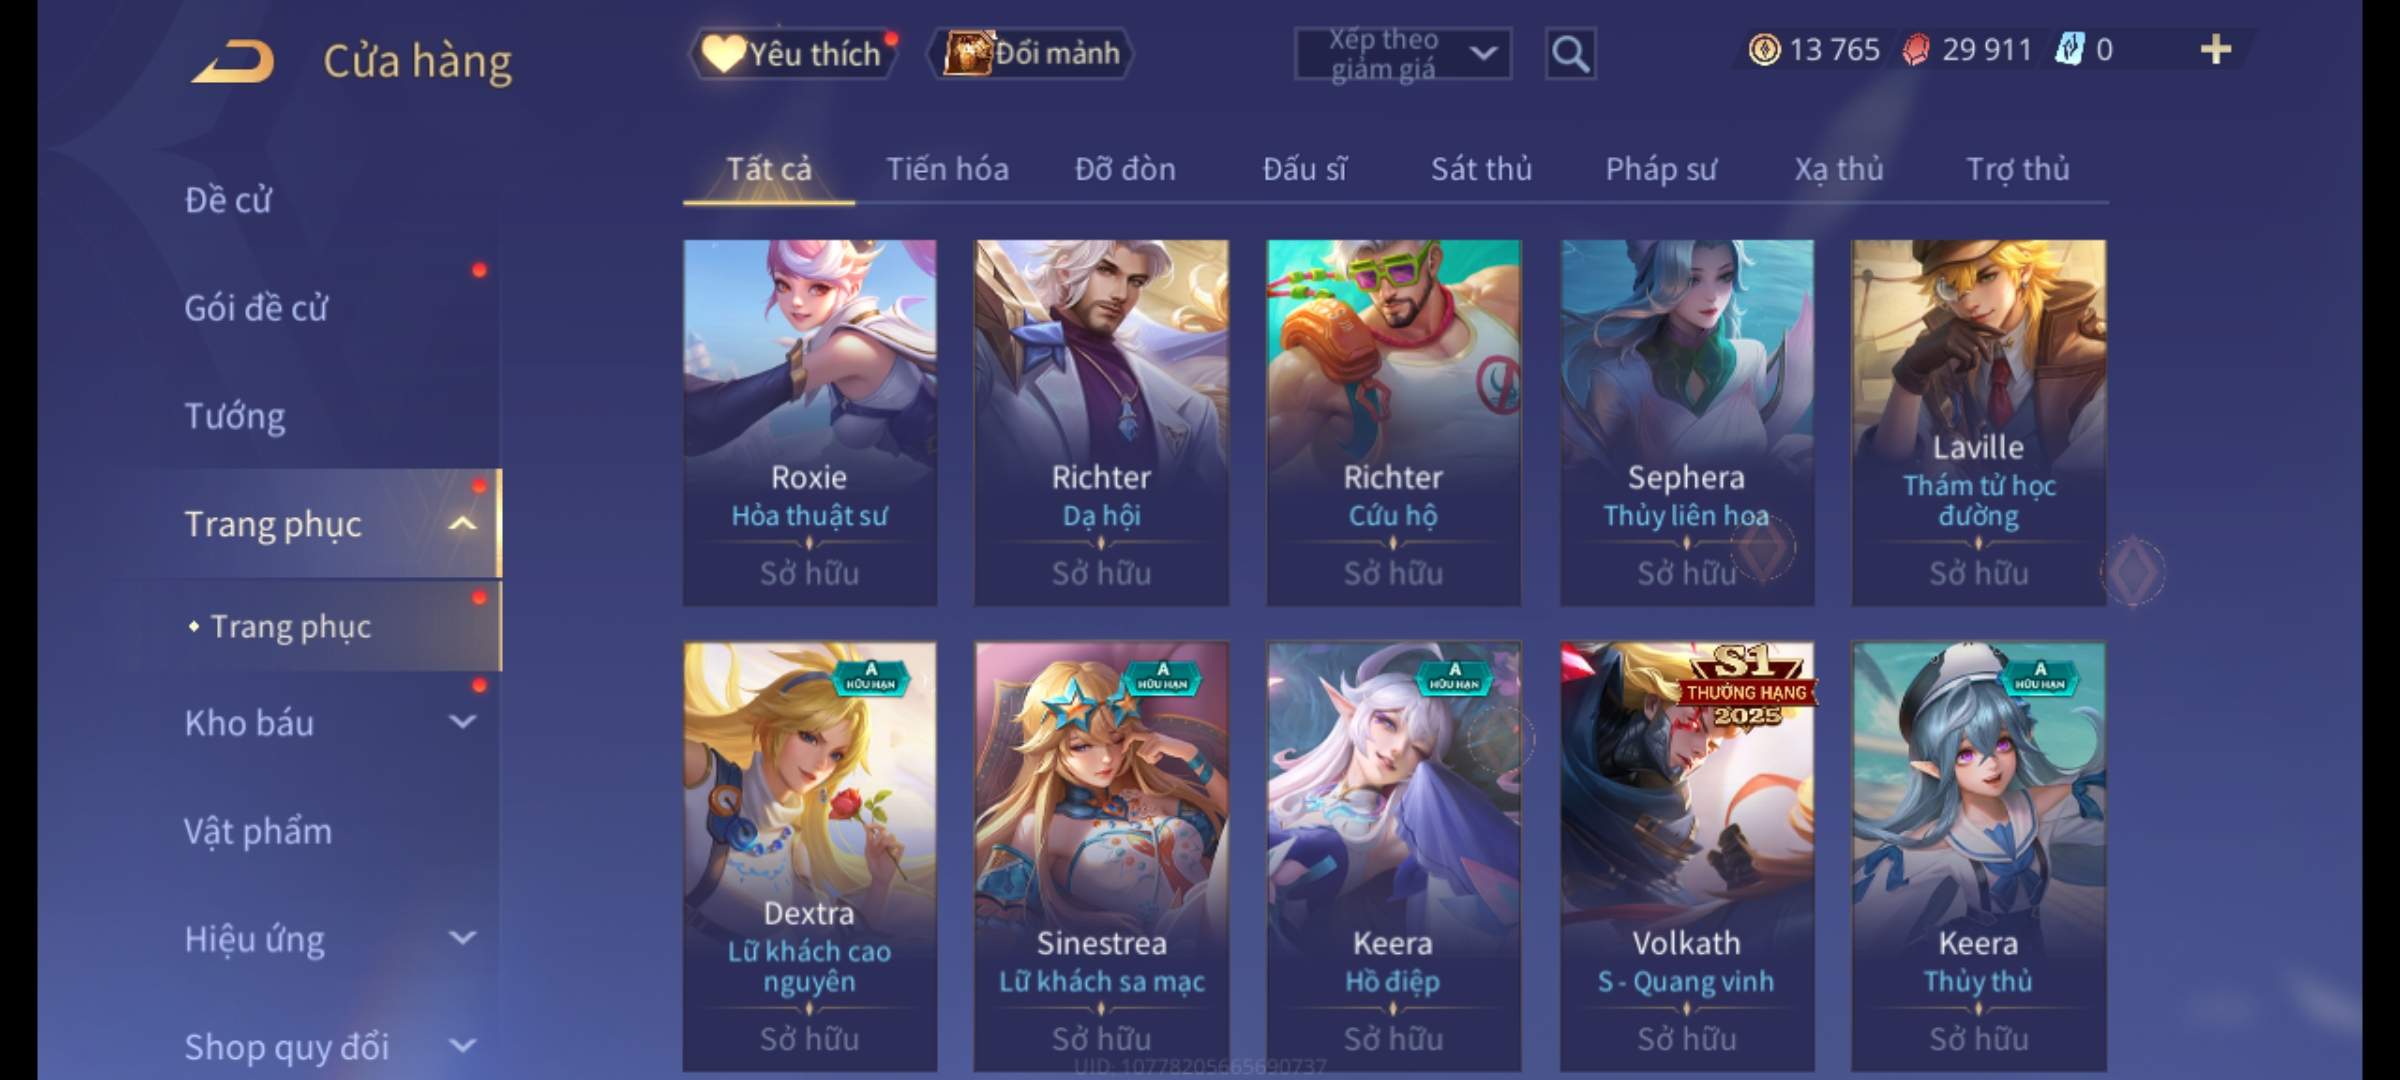The image size is (2400, 1080).
Task: Open Gói đề cử in the sidebar
Action: pos(256,307)
